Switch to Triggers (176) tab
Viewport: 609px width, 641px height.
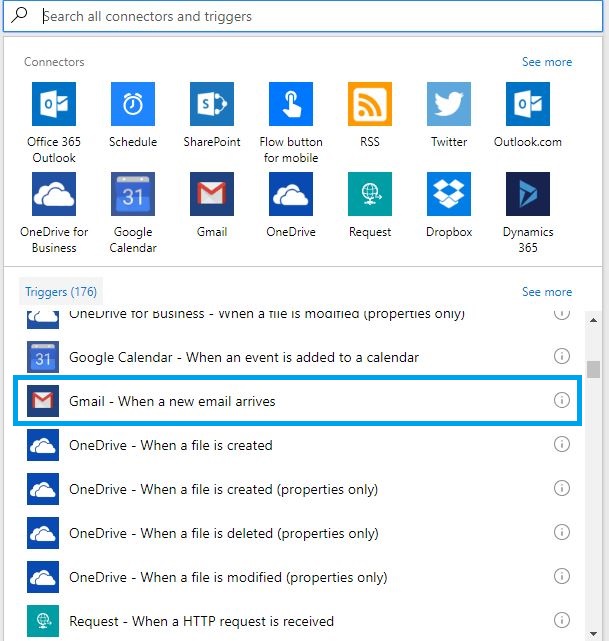[61, 291]
